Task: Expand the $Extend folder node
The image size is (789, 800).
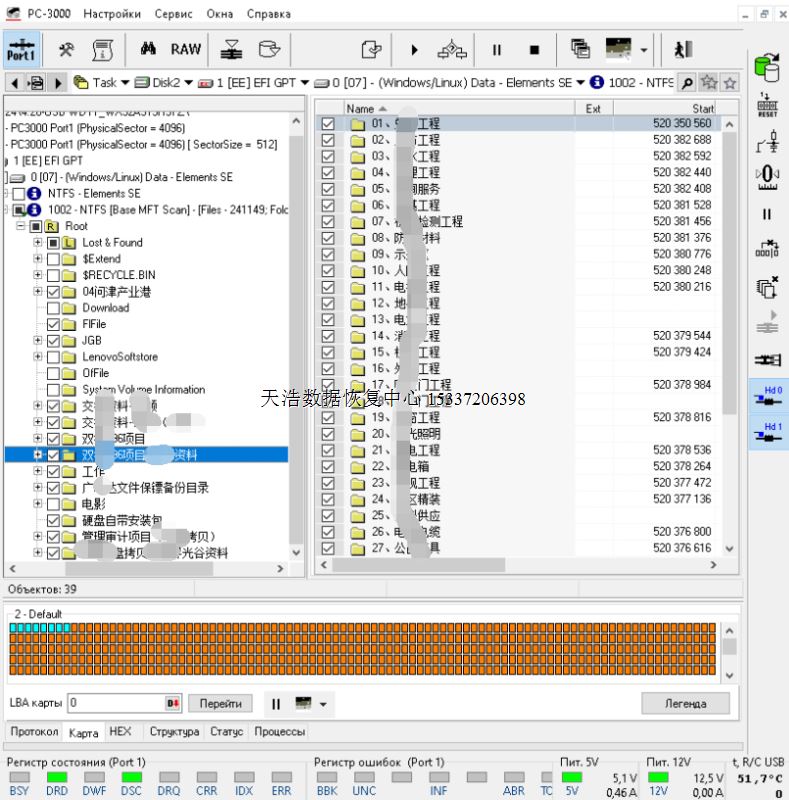Action: tap(38, 259)
